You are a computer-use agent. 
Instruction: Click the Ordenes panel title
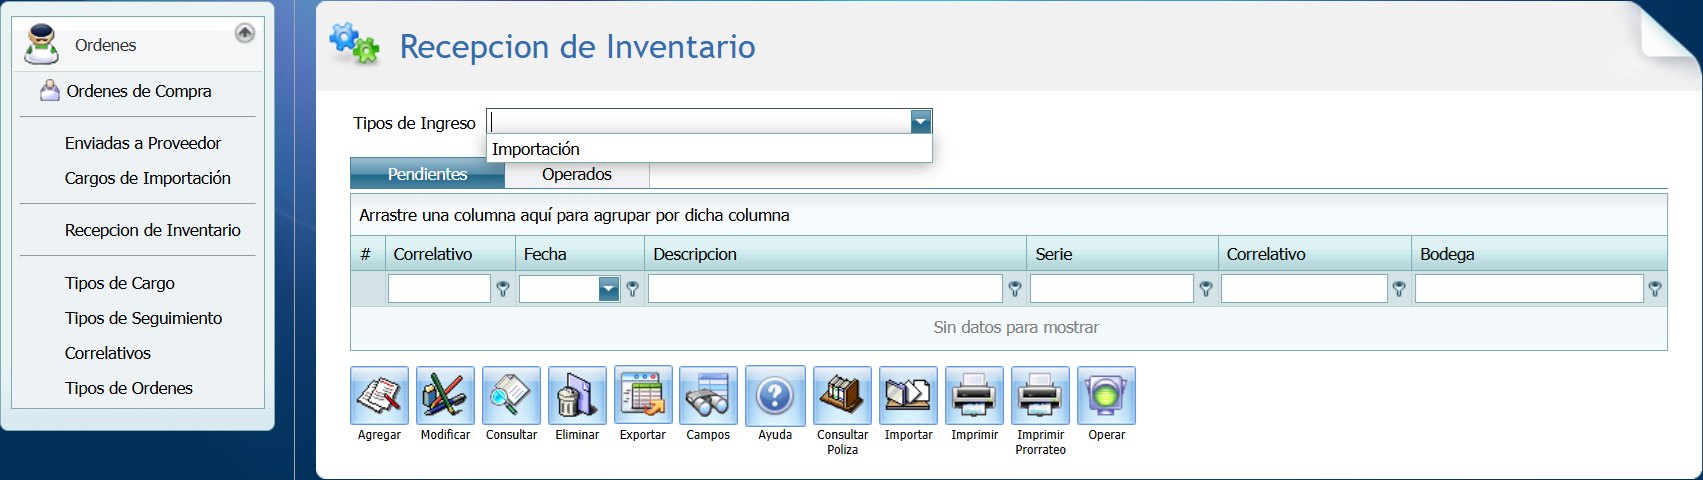(105, 45)
